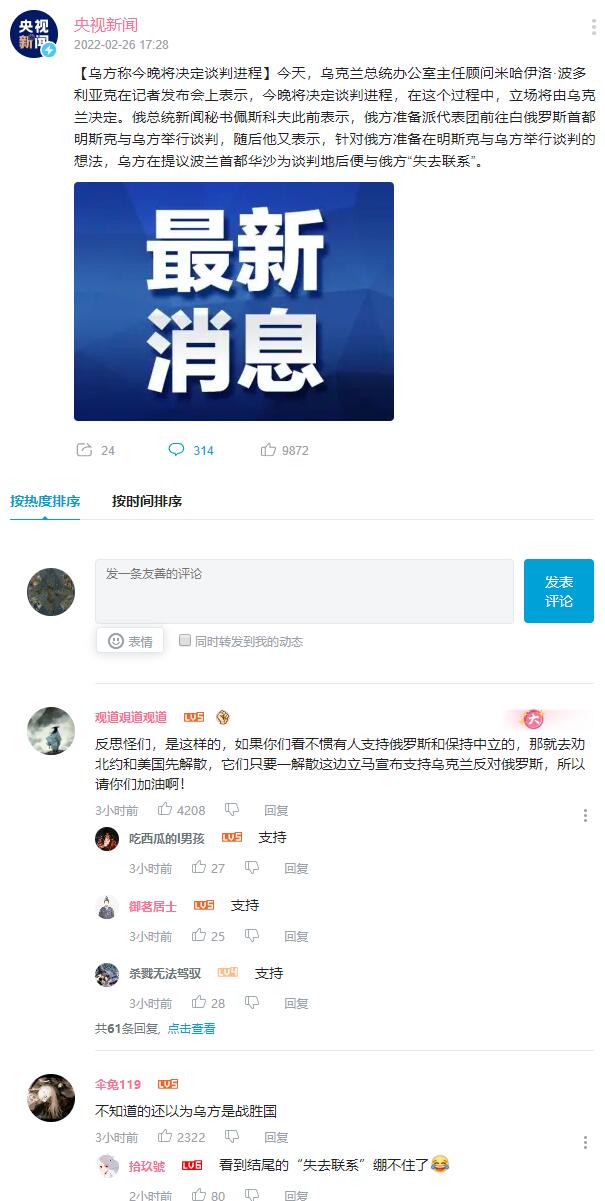Switch to 按时间排序 tab
The width and height of the screenshot is (605, 1201).
(x=147, y=501)
